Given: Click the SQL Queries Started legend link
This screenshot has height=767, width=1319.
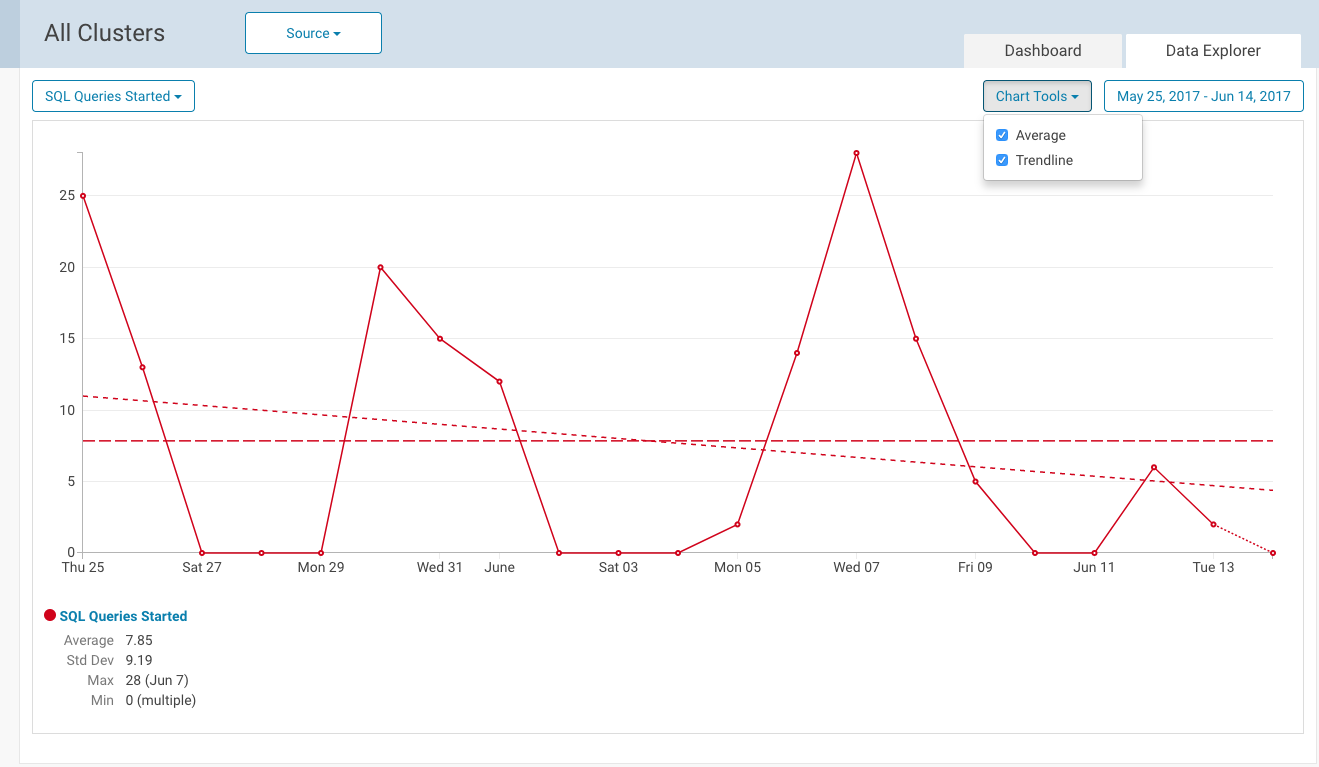Looking at the screenshot, I should tap(123, 616).
